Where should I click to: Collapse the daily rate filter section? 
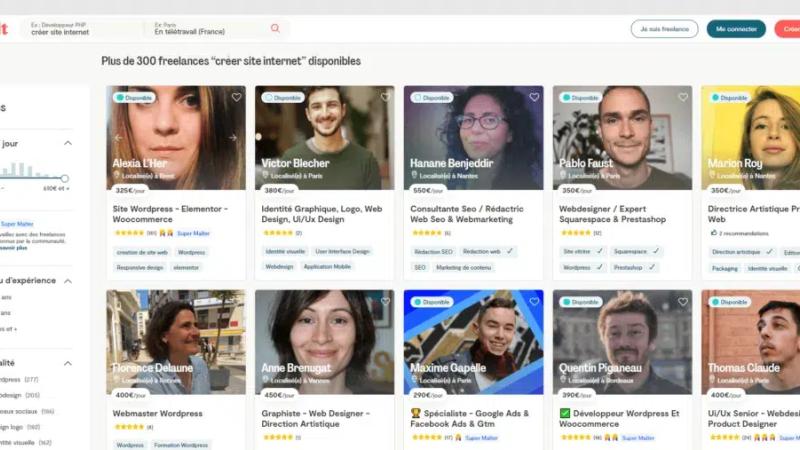(x=67, y=143)
